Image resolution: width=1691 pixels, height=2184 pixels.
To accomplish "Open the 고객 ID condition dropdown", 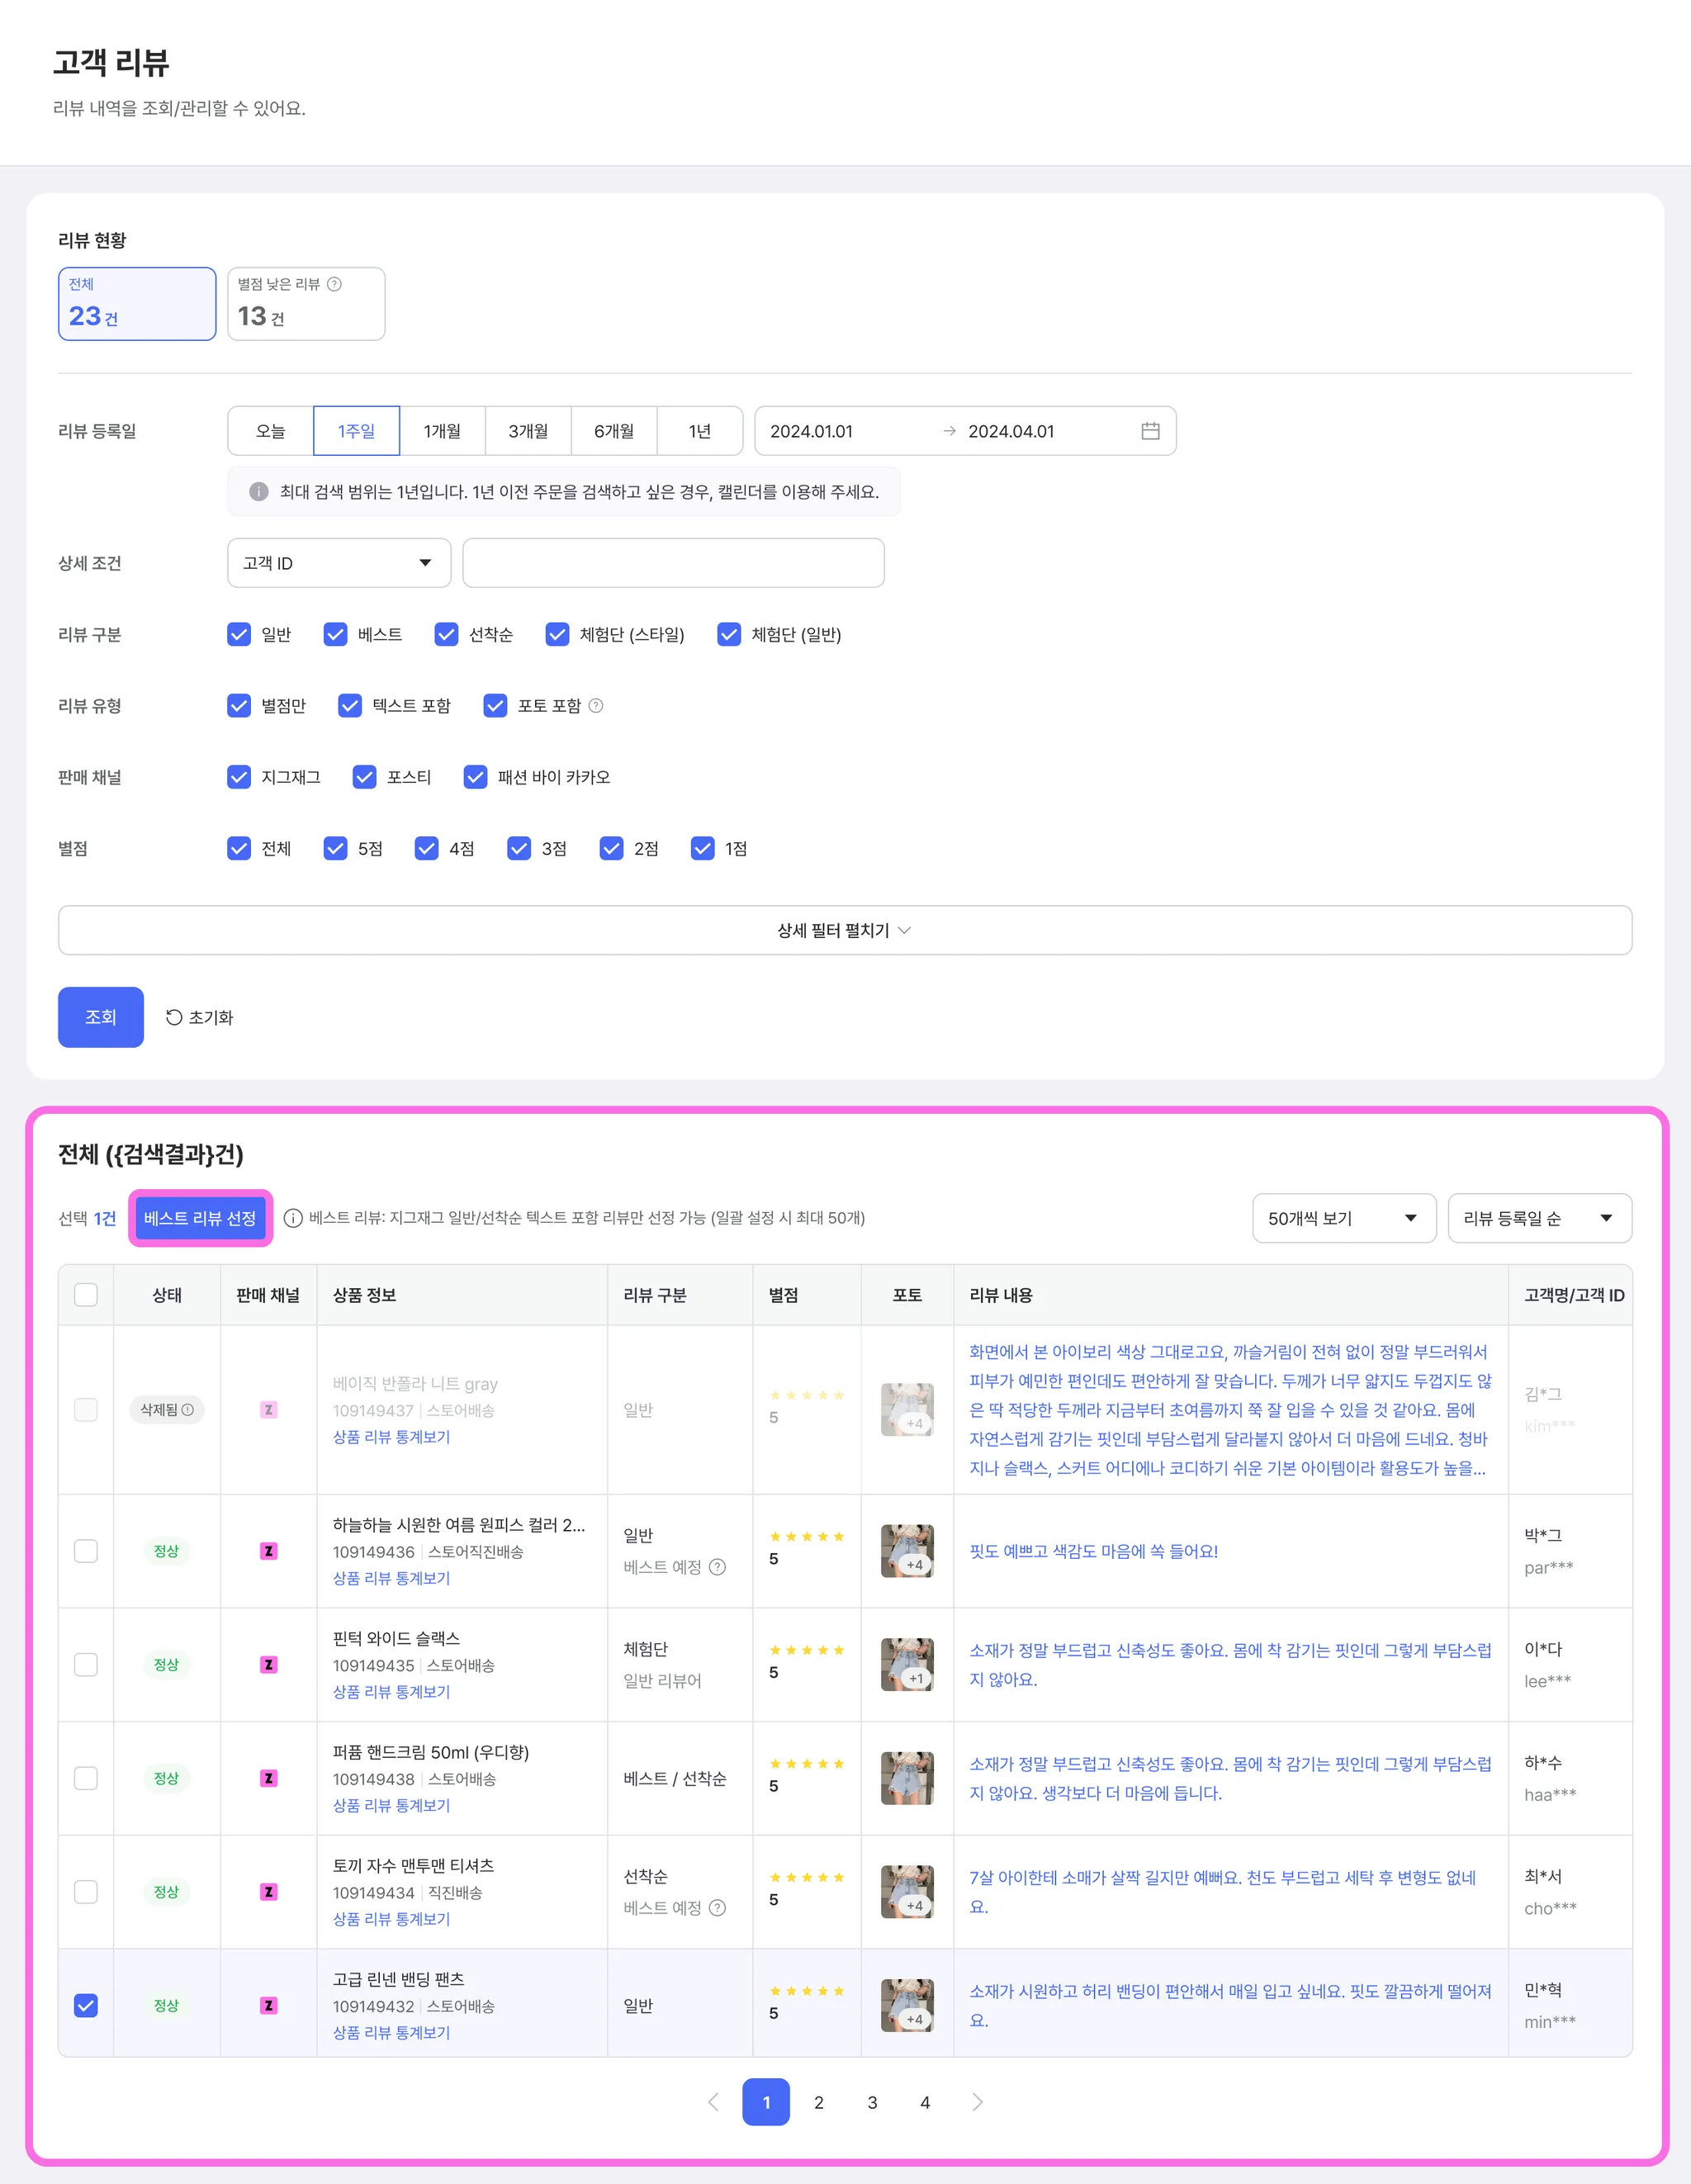I will (339, 563).
